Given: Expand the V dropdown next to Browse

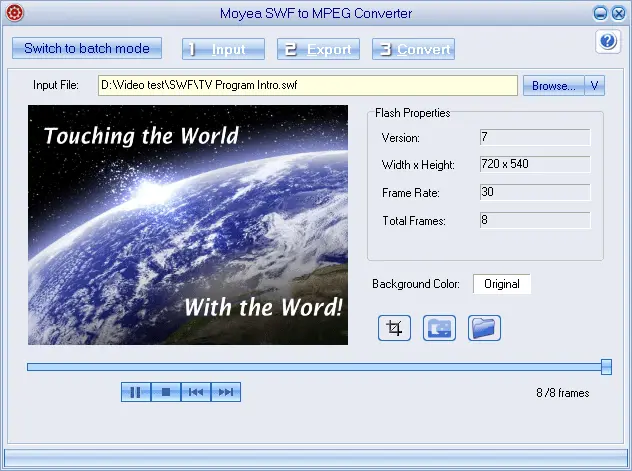Looking at the screenshot, I should [595, 85].
